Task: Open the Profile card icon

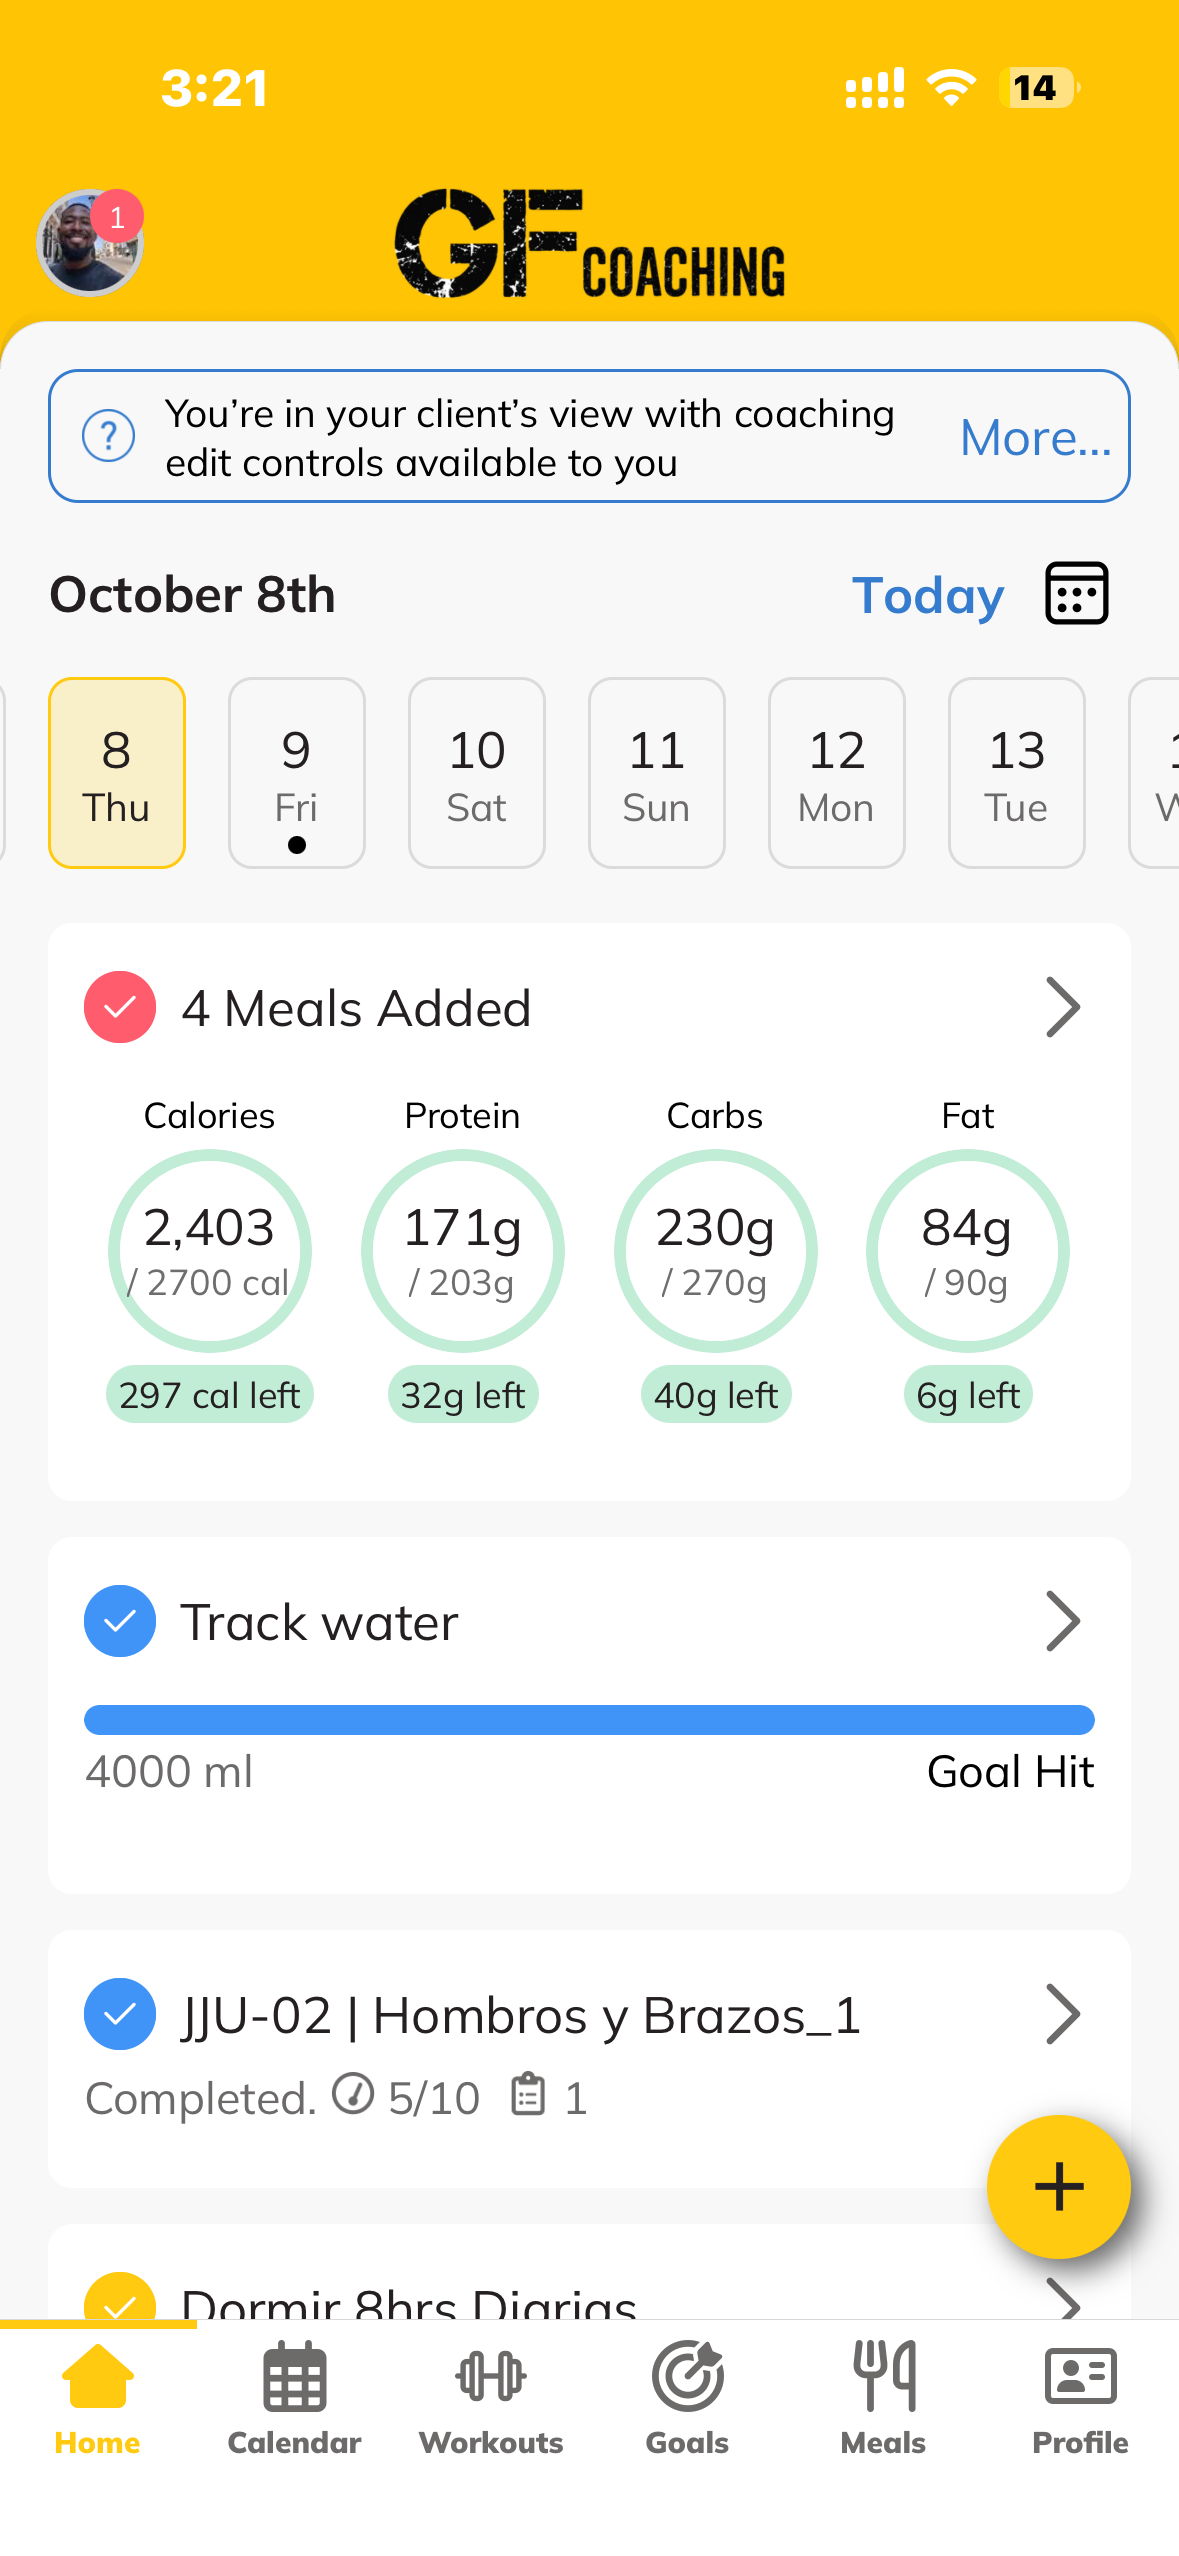Action: [x=1080, y=2376]
